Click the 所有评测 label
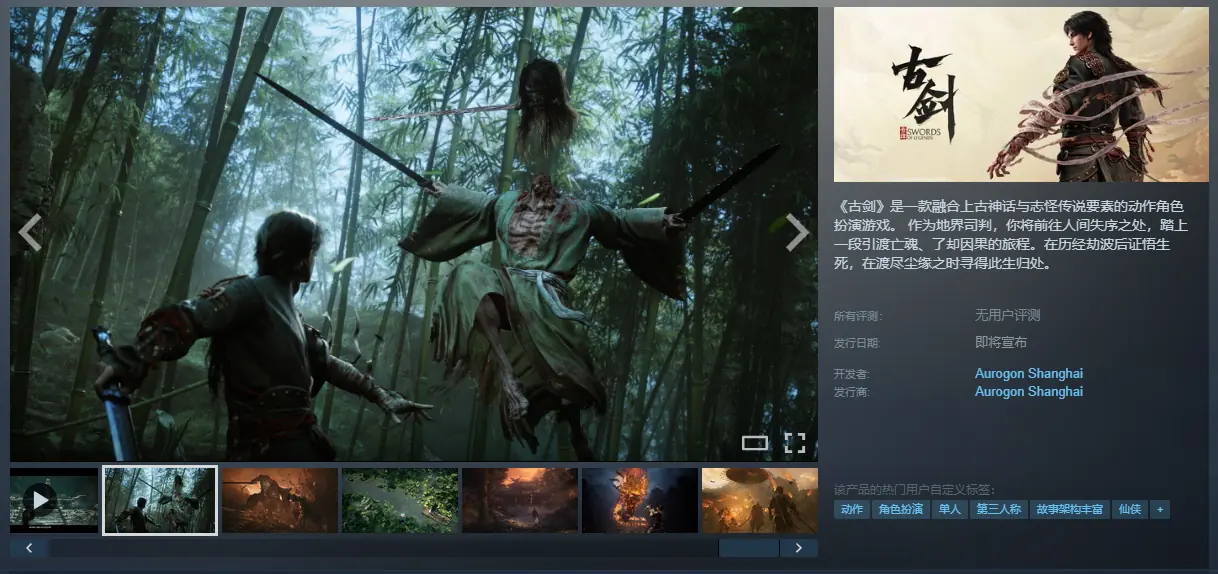Screen dimensions: 1218x574 [x=858, y=316]
